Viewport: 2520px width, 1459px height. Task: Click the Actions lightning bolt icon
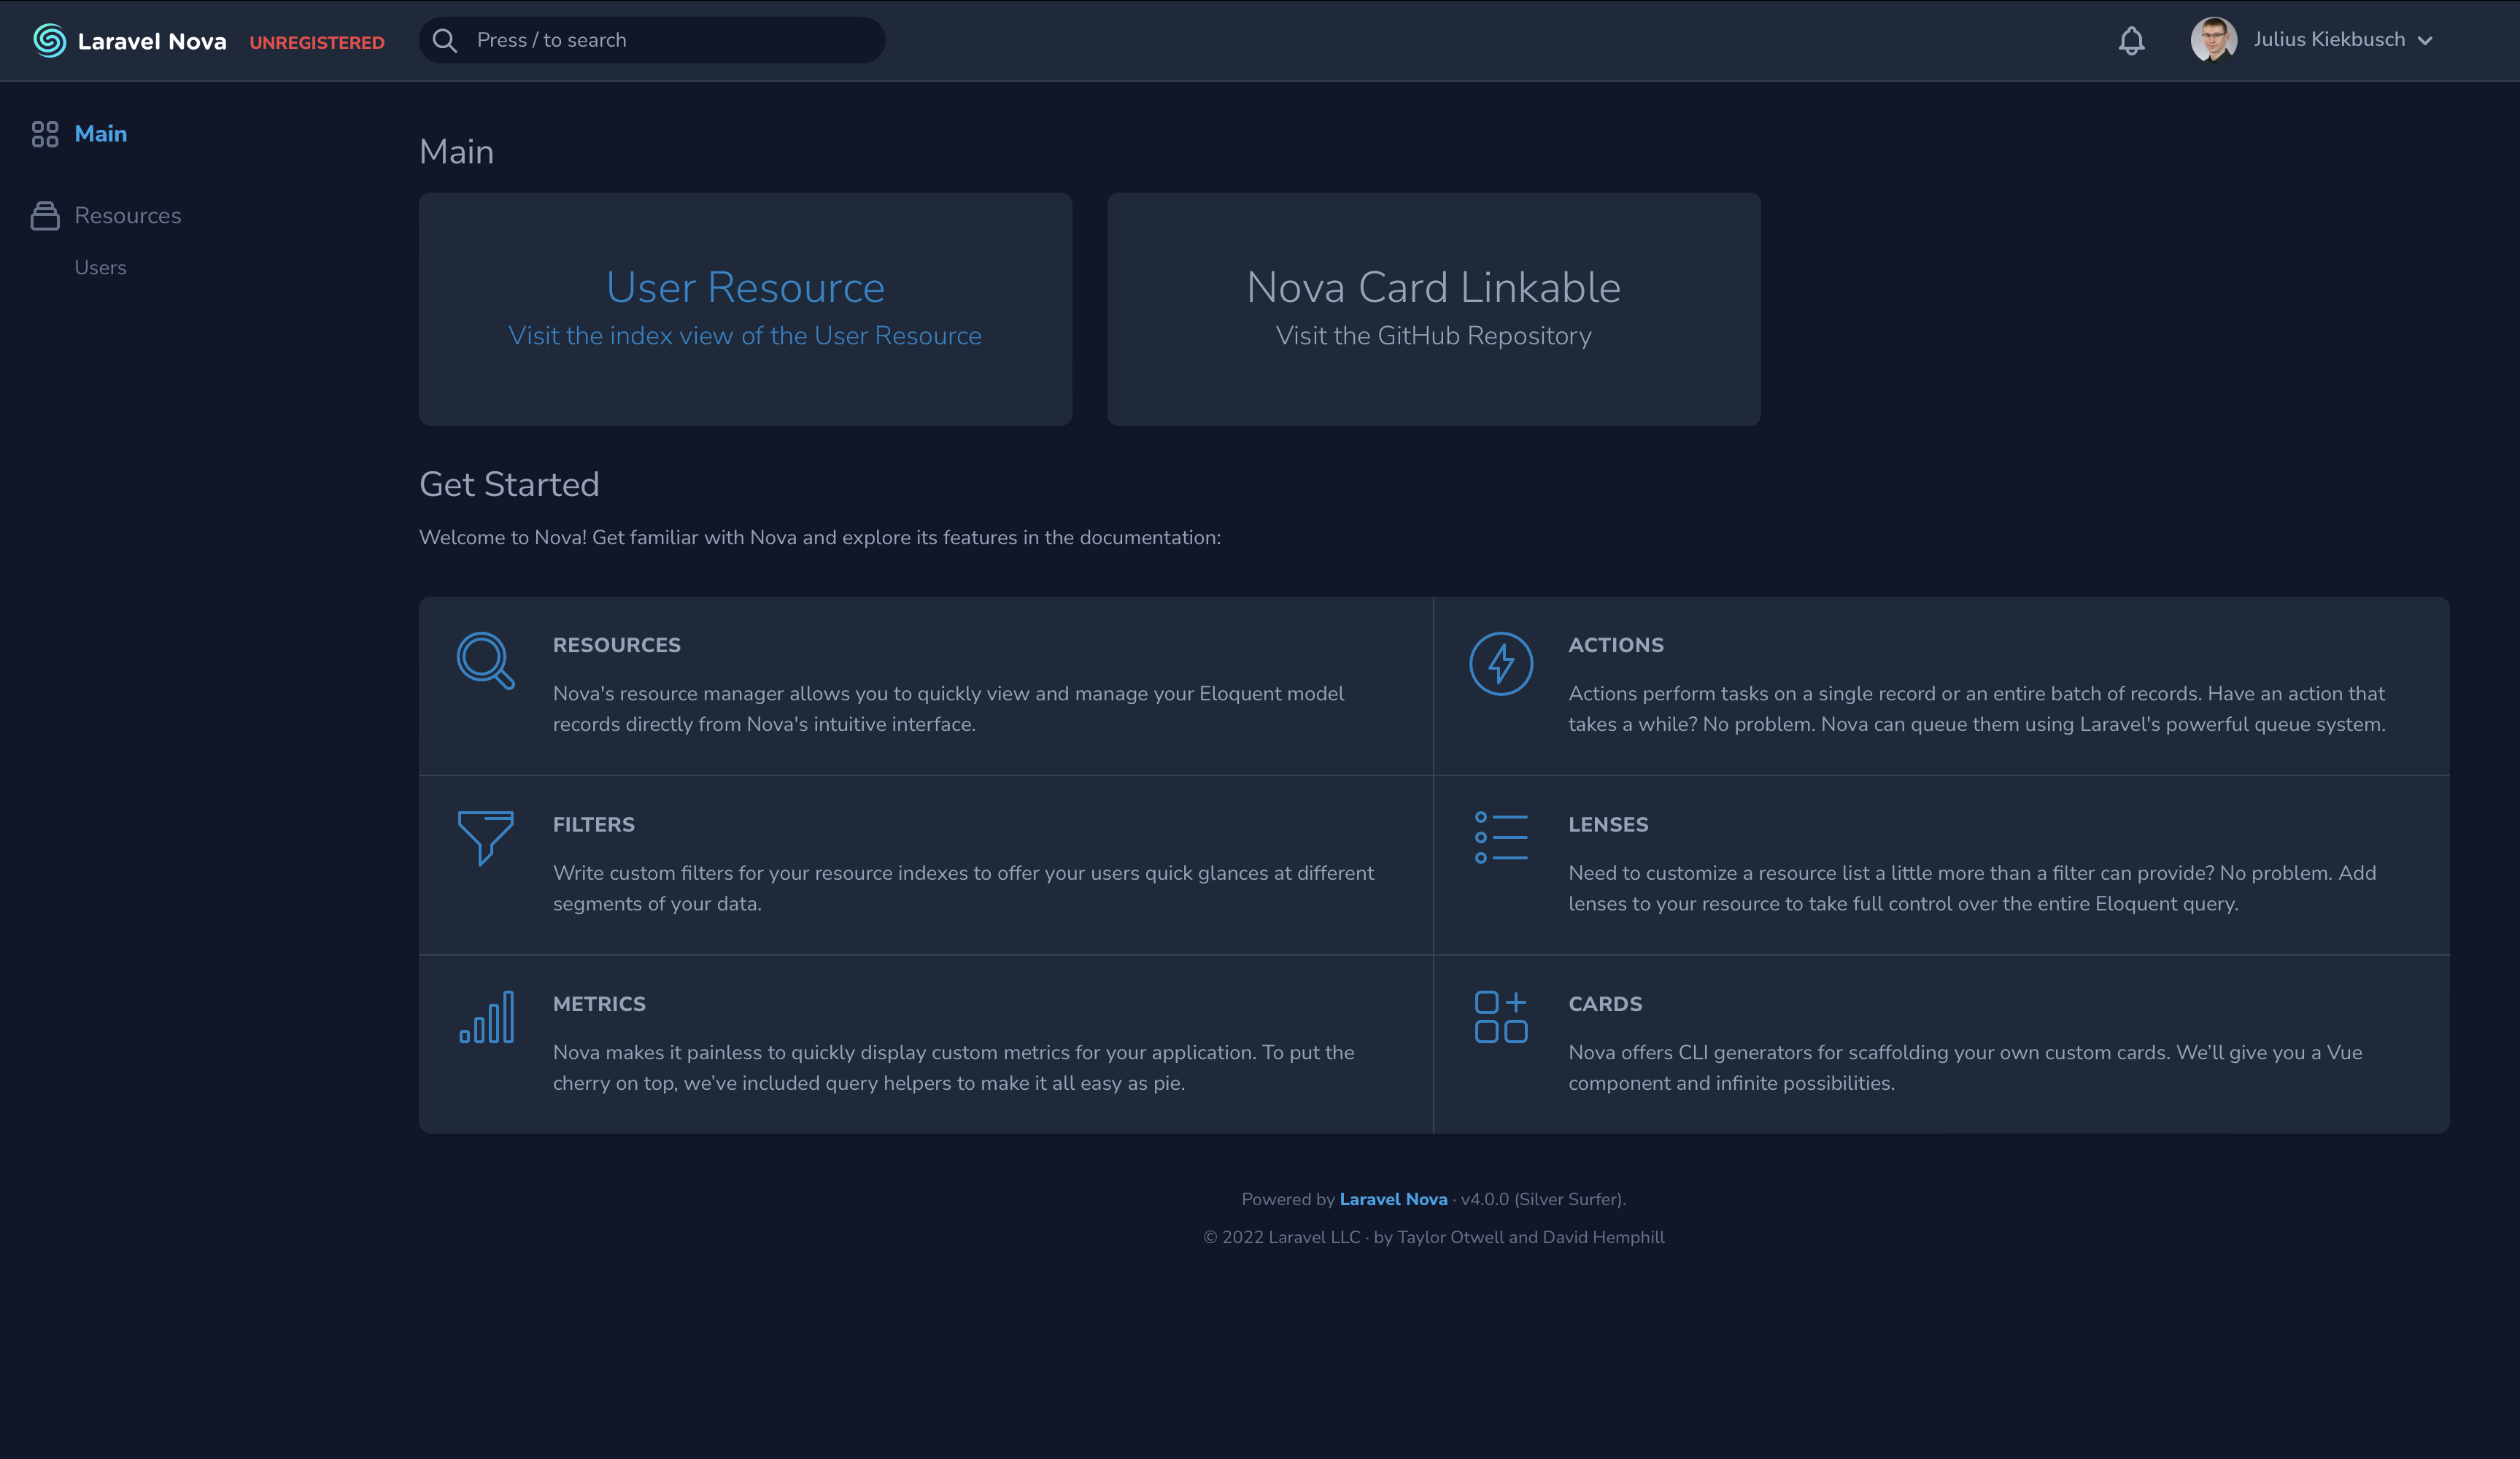pyautogui.click(x=1500, y=663)
